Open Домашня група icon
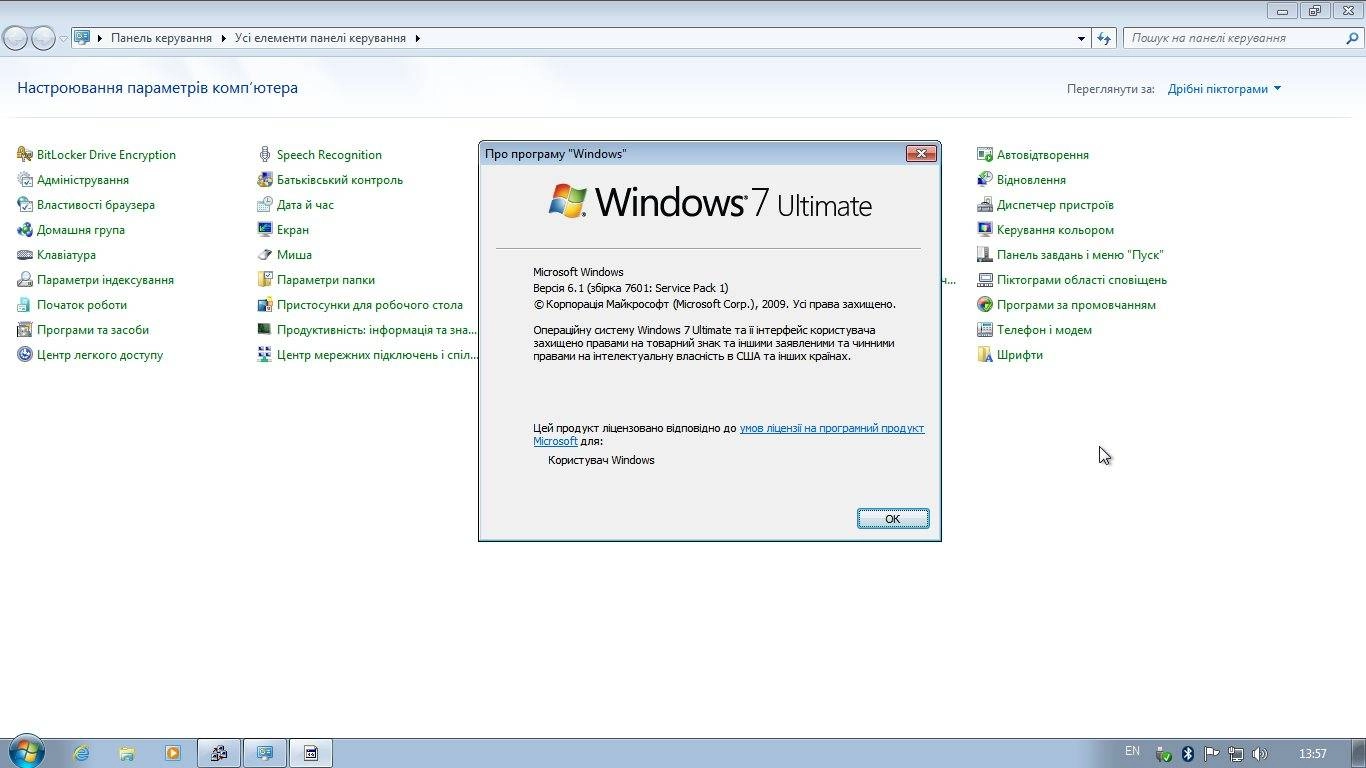Screen dimensions: 1366x768 coord(25,230)
